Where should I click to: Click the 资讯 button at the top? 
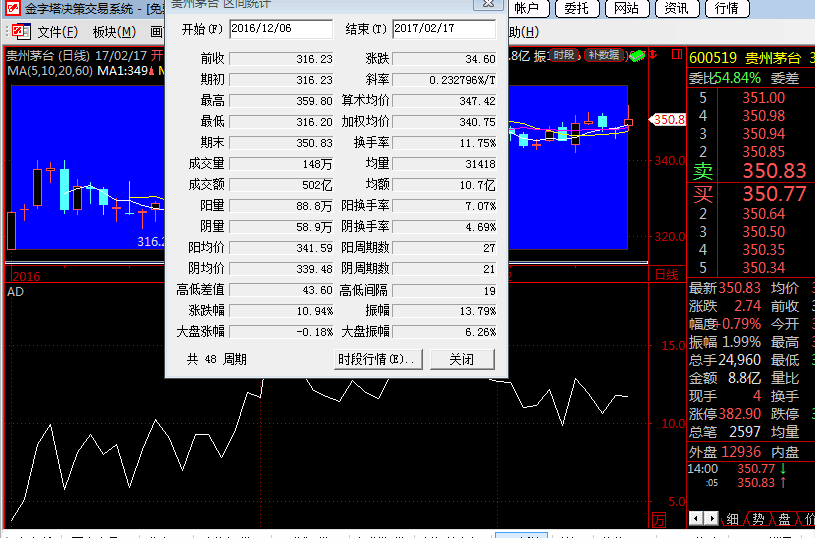[676, 8]
